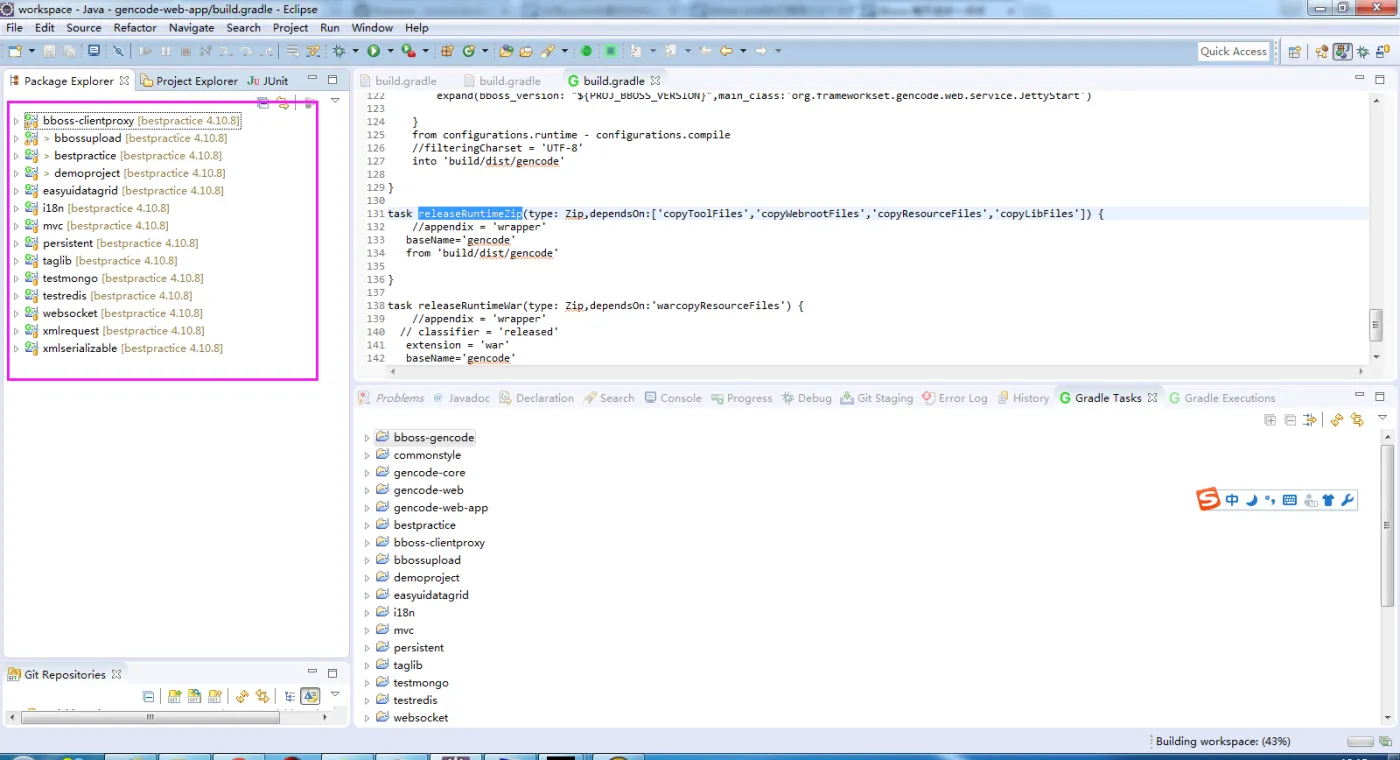
Task: Select the first build.gradle editor tab
Action: point(398,81)
